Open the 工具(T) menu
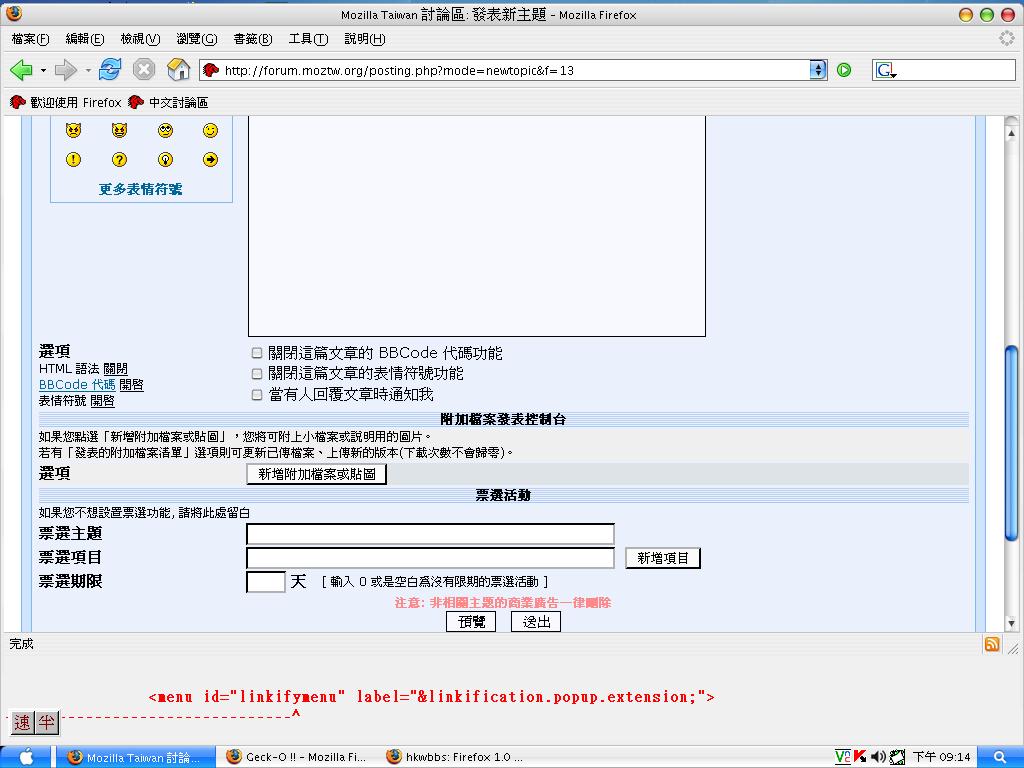Viewport: 1024px width, 768px height. point(308,39)
